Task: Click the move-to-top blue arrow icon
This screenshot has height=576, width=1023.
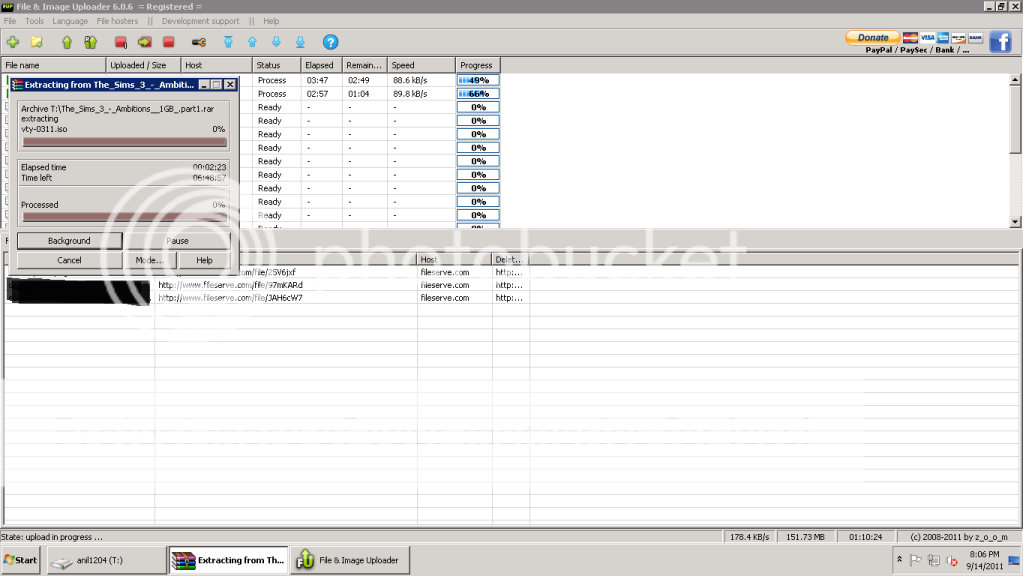Action: pyautogui.click(x=228, y=42)
